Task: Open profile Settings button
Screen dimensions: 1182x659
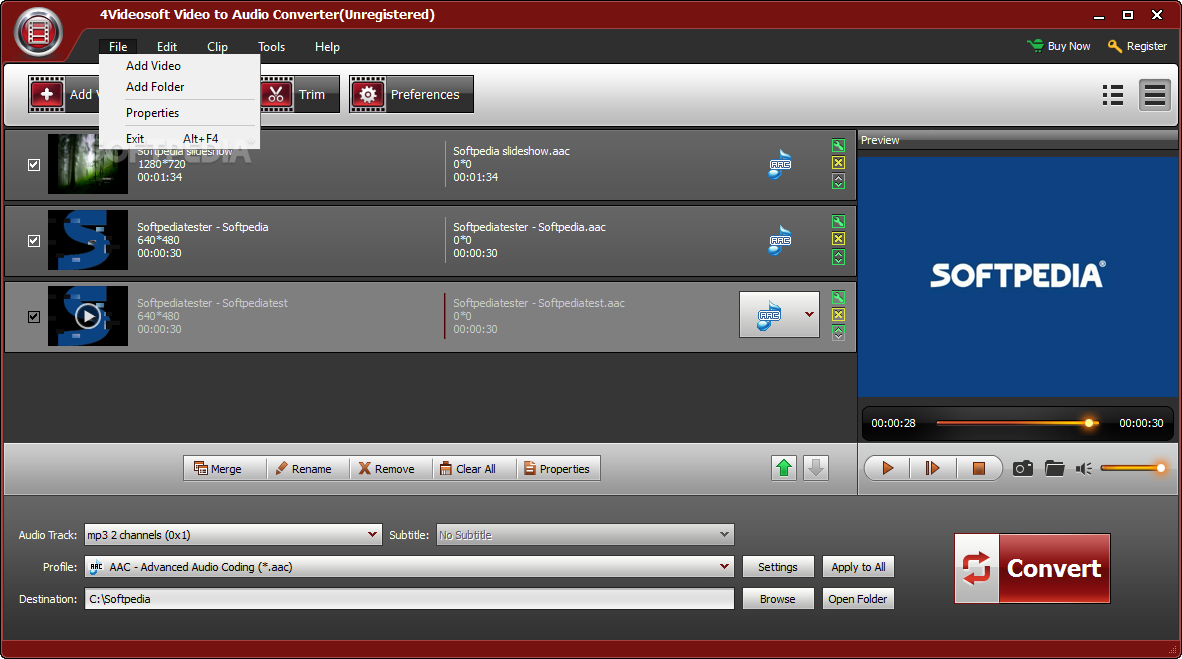Action: coord(778,567)
